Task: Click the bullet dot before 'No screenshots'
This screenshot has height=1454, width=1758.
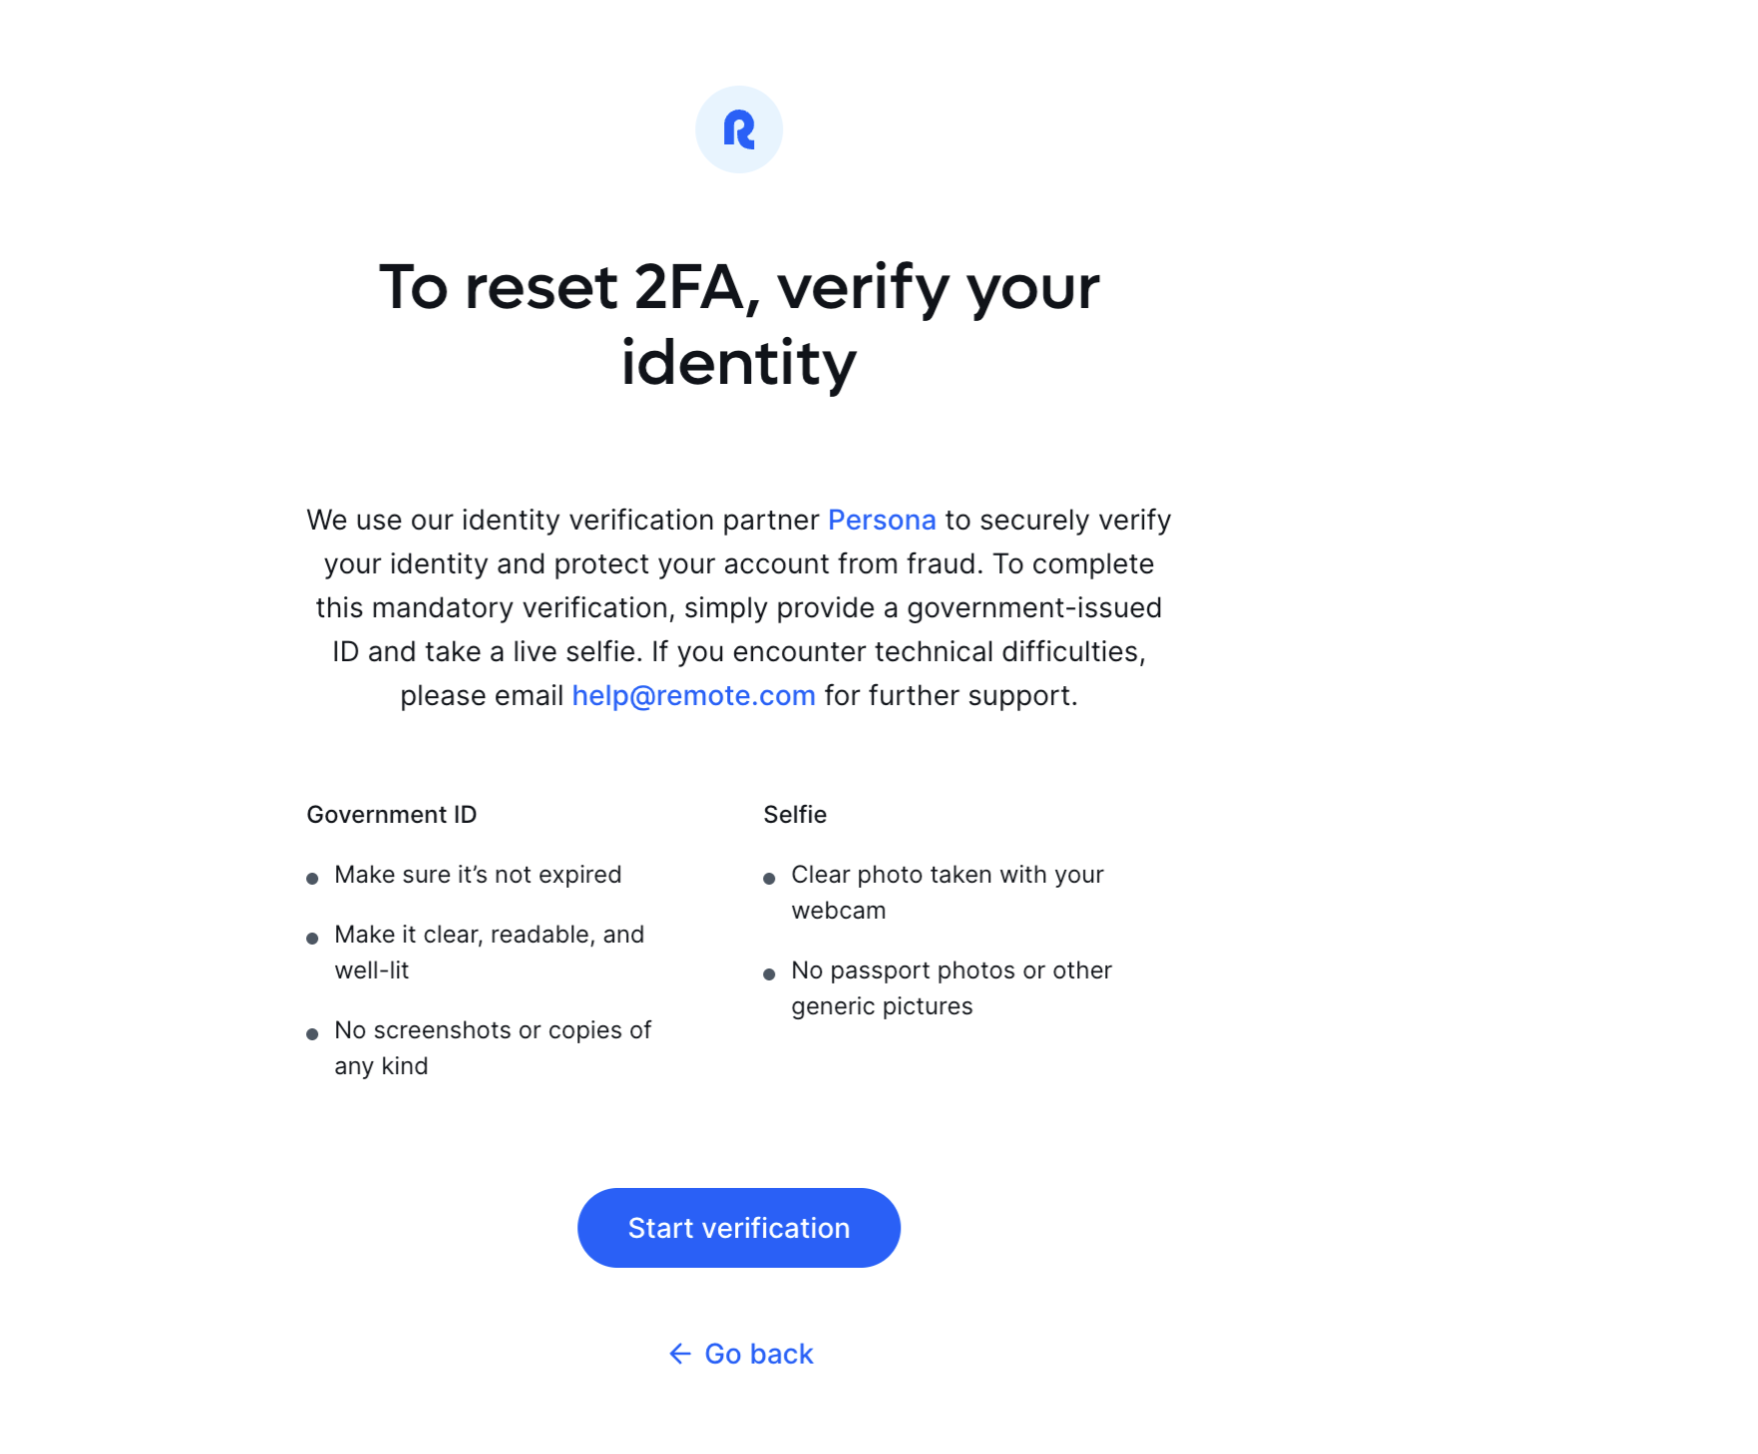Action: [312, 1034]
